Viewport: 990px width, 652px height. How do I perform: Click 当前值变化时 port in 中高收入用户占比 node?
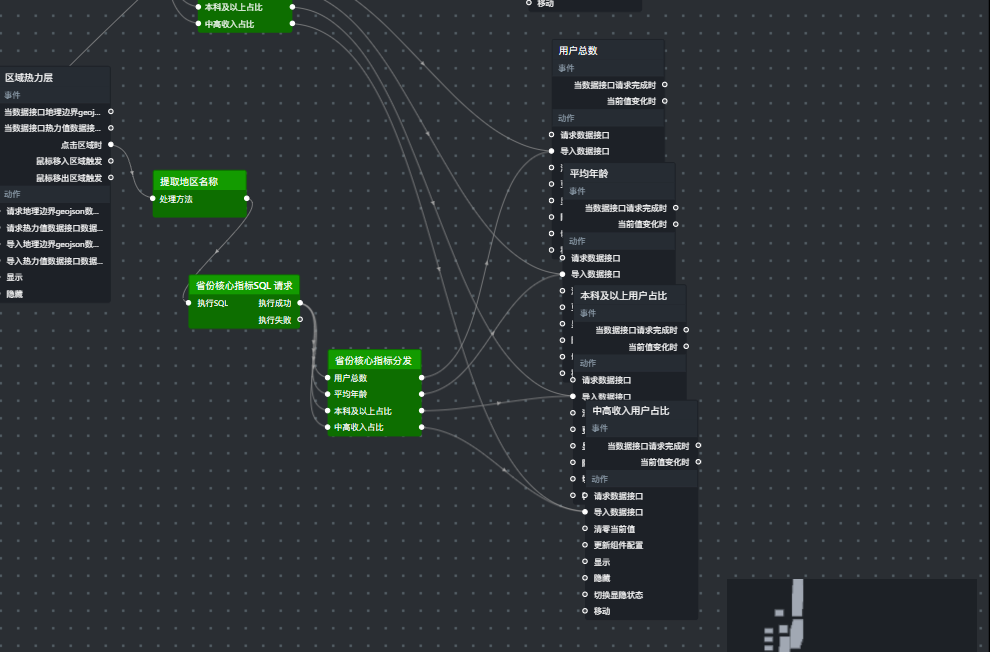[x=698, y=462]
